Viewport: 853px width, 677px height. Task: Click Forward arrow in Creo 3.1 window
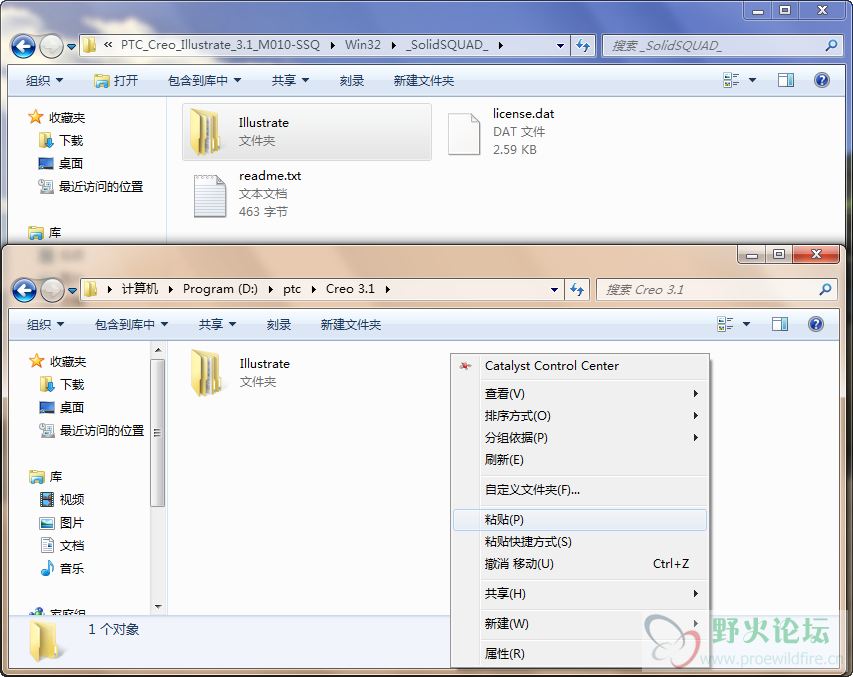pyautogui.click(x=52, y=290)
